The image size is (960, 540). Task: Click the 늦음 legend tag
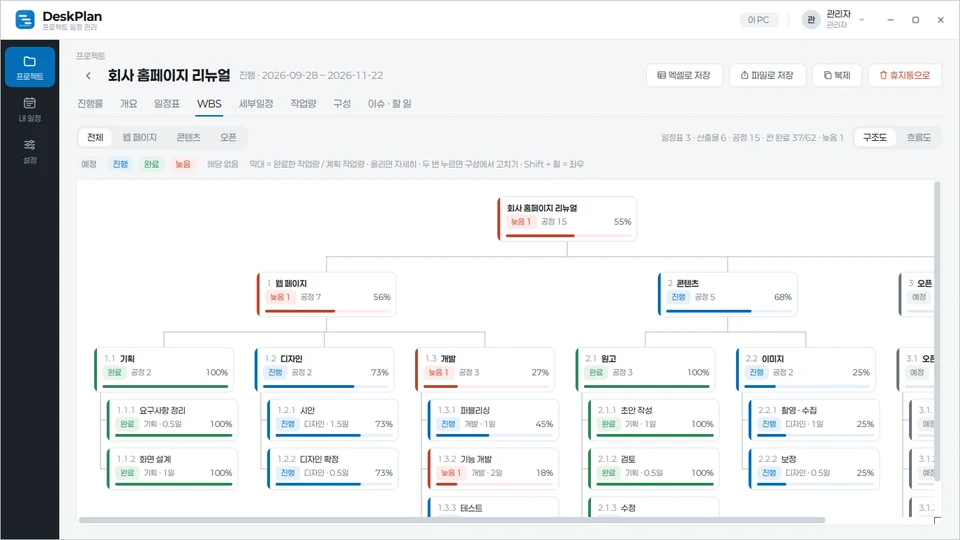pyautogui.click(x=183, y=164)
